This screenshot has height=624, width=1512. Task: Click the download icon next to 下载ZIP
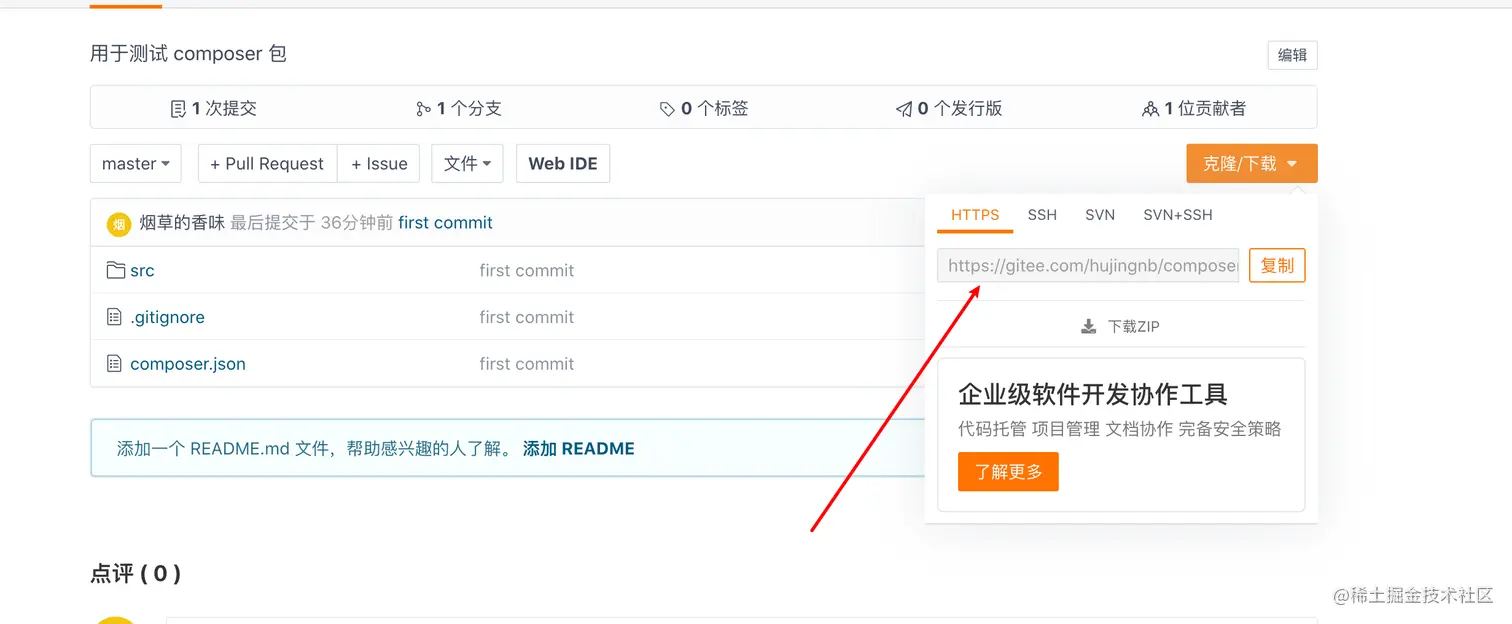coord(1088,324)
